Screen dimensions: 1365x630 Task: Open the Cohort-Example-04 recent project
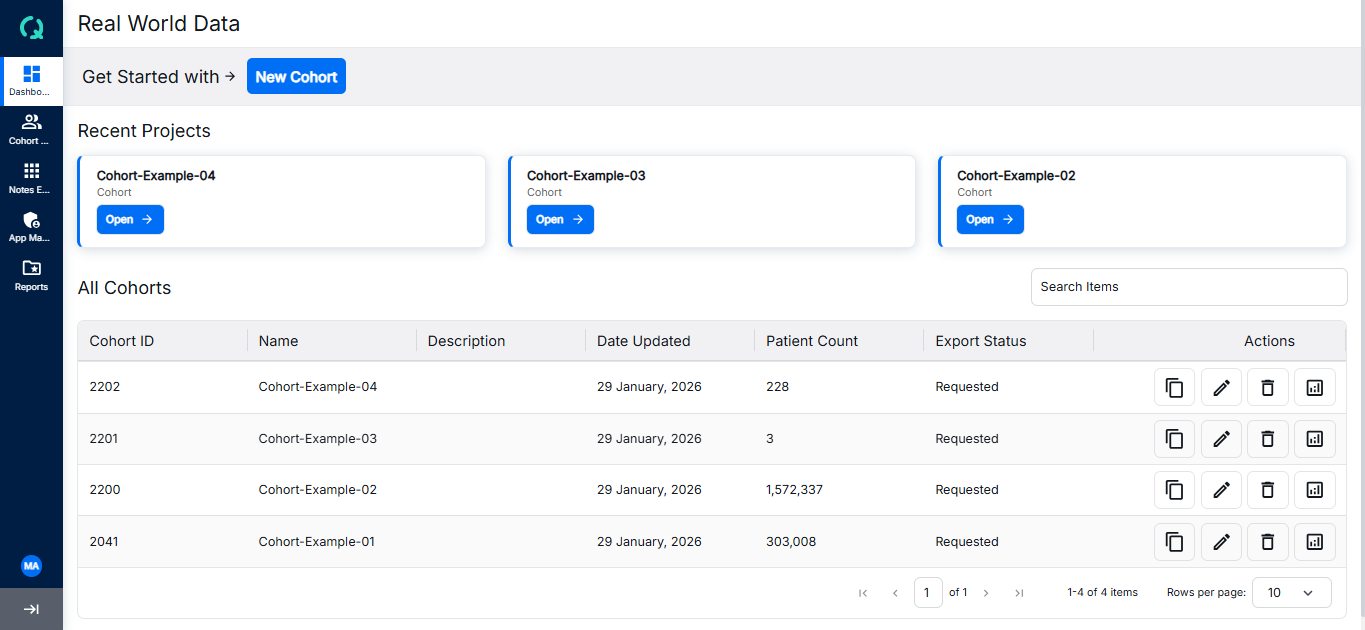(x=130, y=219)
